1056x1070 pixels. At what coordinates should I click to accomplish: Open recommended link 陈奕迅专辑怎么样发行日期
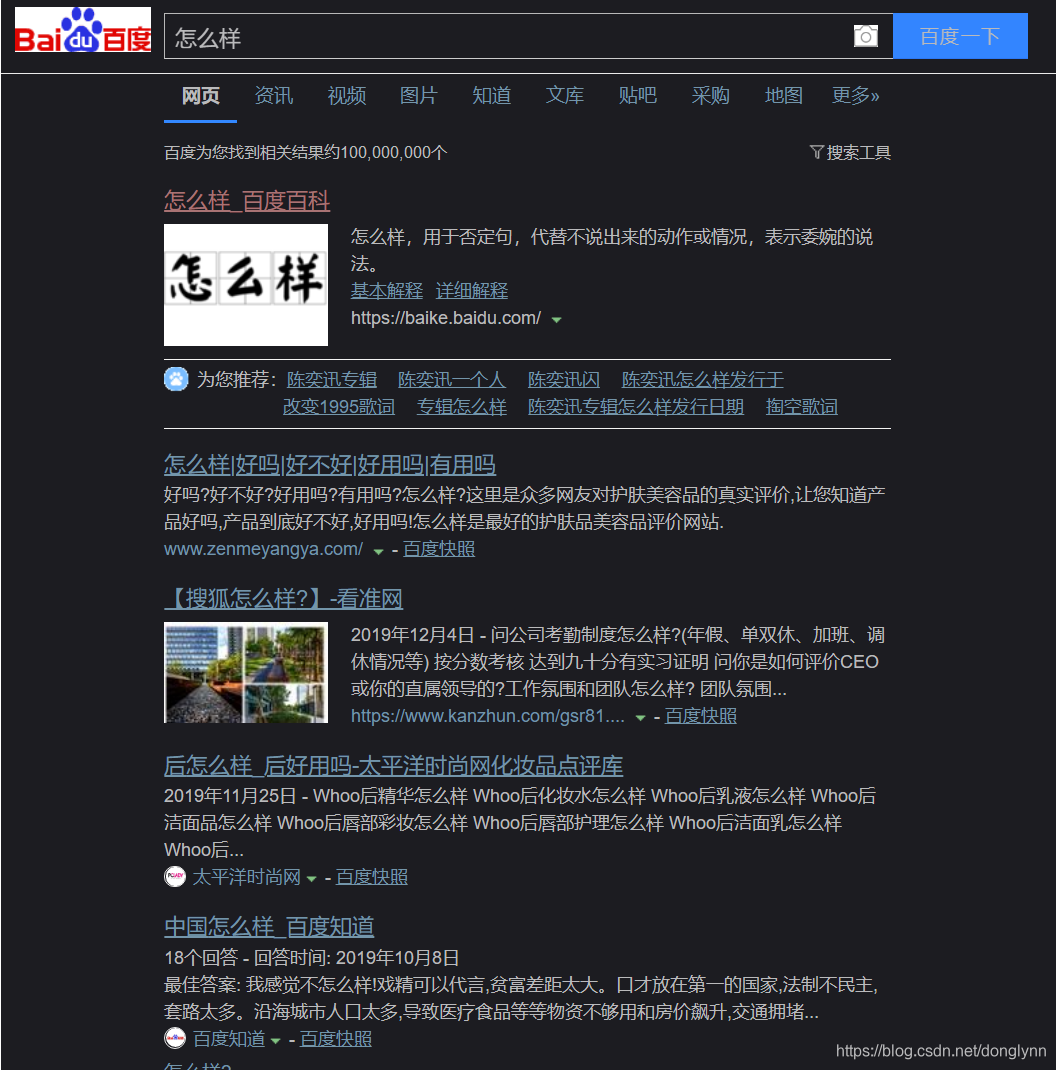pyautogui.click(x=636, y=407)
